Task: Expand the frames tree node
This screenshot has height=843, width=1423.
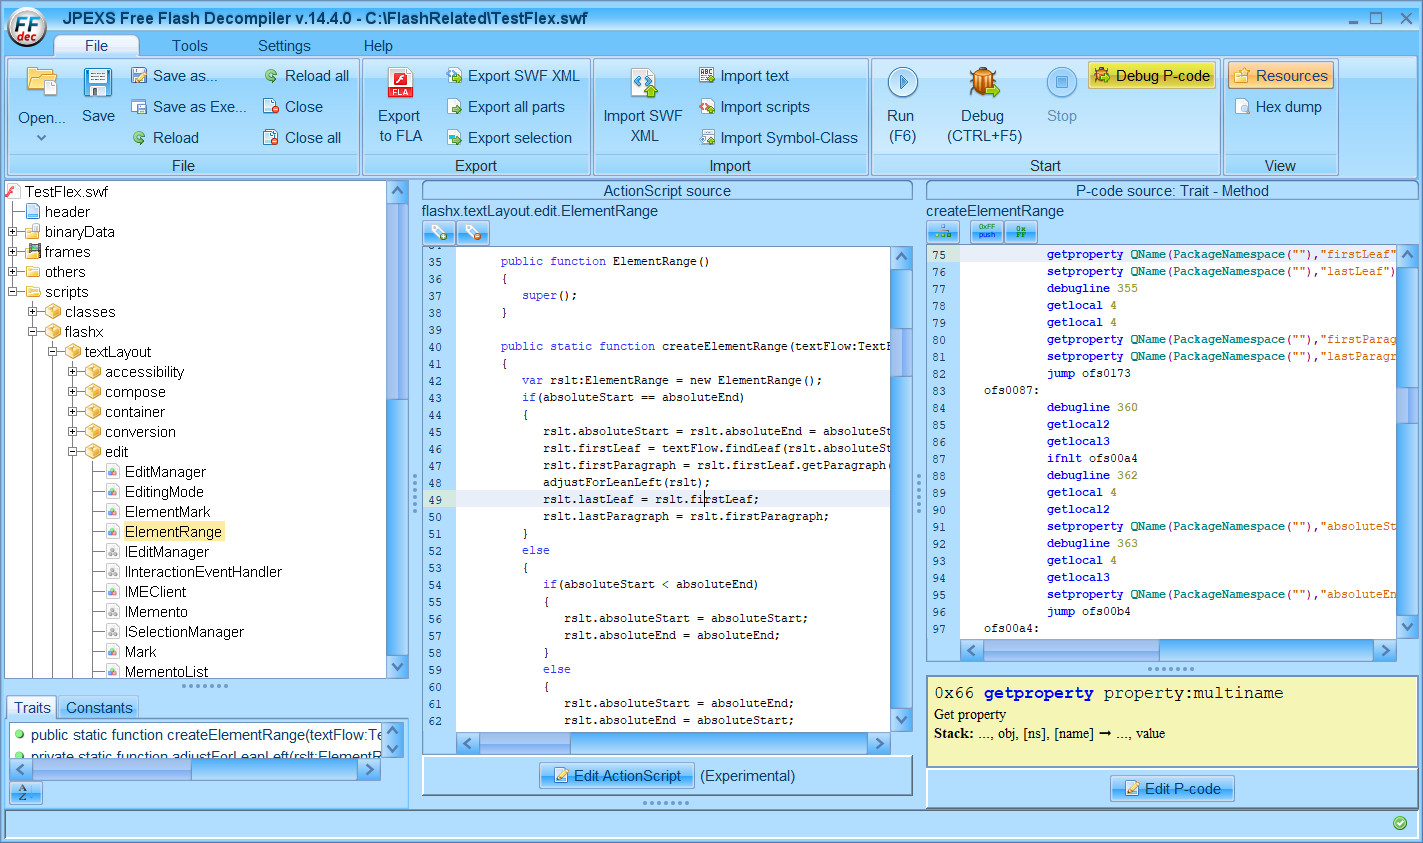Action: pyautogui.click(x=13, y=252)
